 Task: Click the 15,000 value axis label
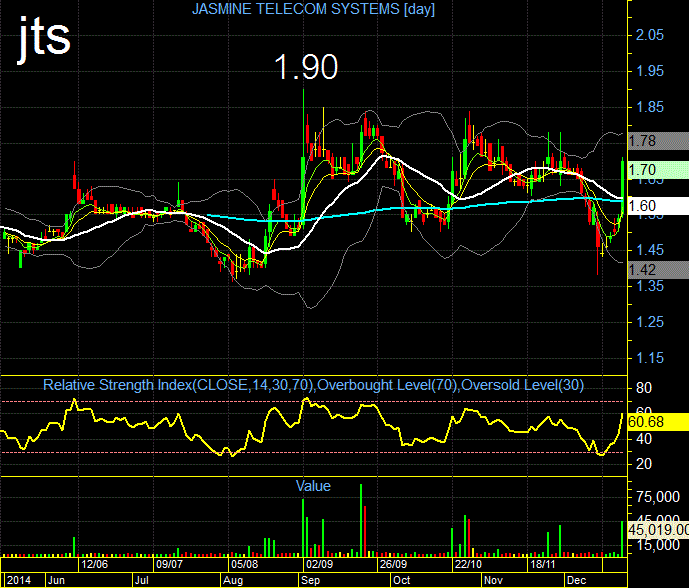point(658,545)
